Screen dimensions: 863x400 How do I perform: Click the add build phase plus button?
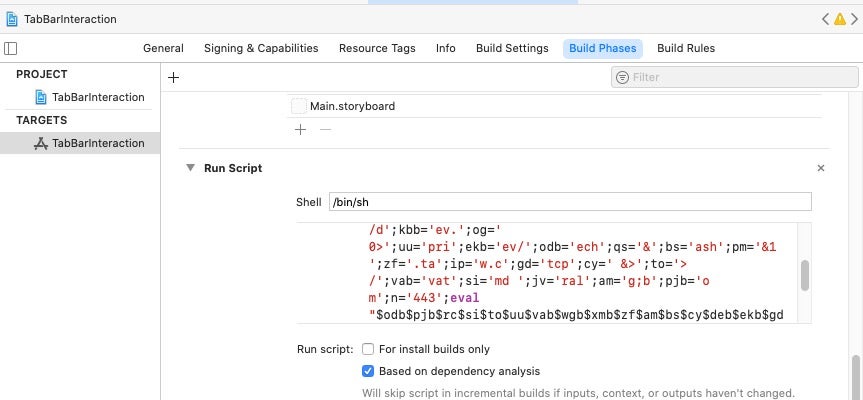(173, 77)
